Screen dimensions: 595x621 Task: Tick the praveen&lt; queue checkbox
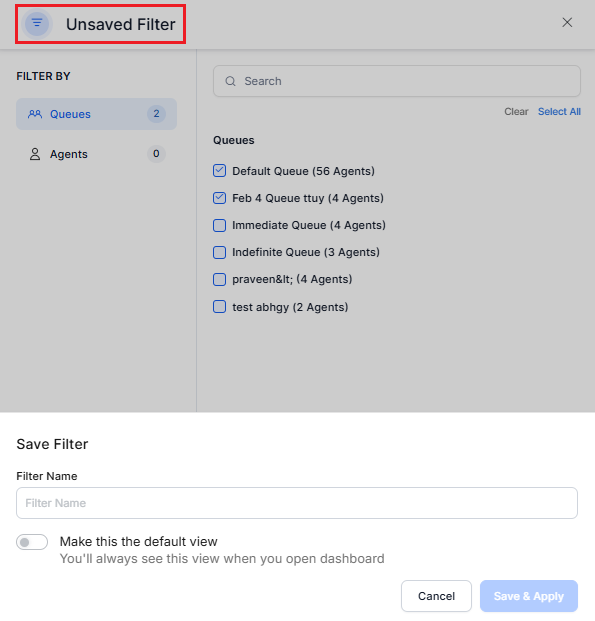[x=219, y=279]
